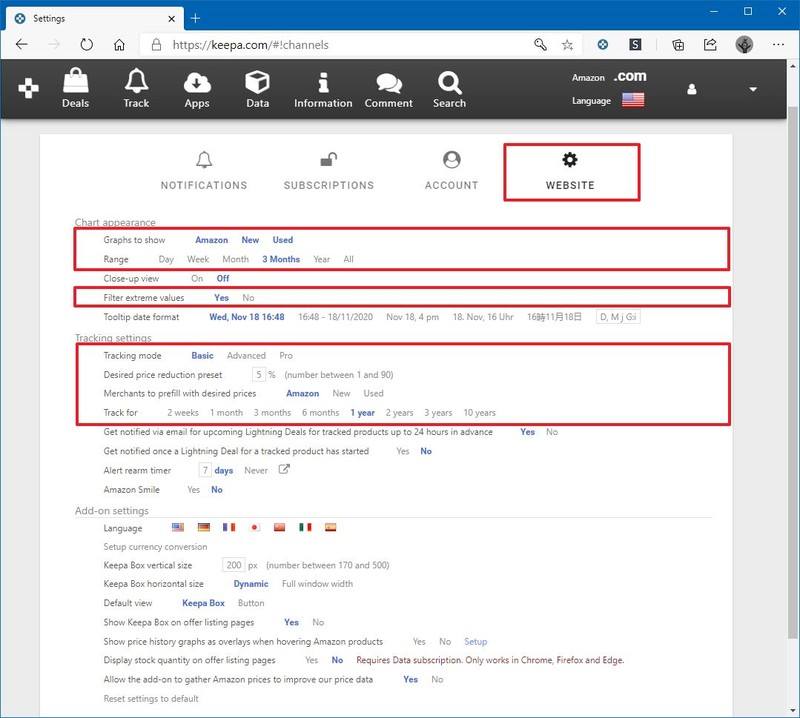Screen dimensions: 800x718
Task: Choose the German flag add-on language
Action: pyautogui.click(x=204, y=527)
